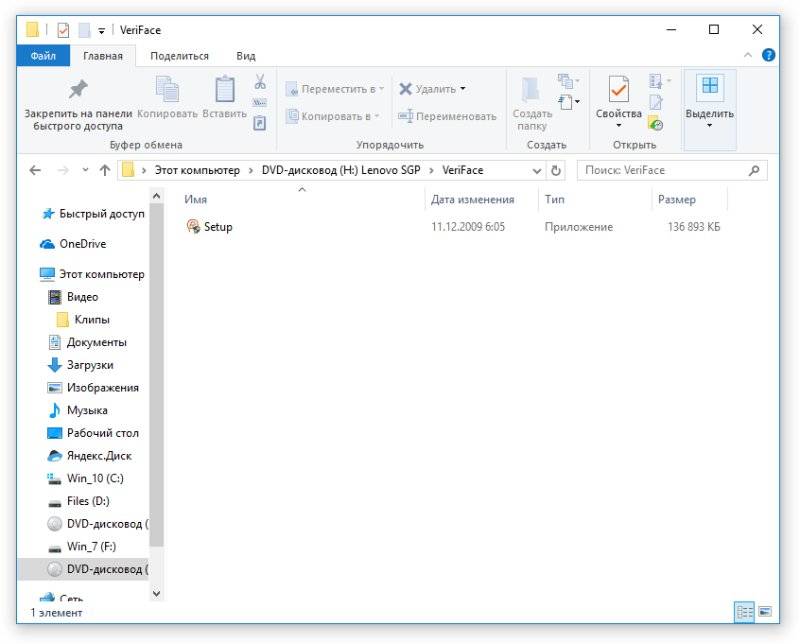
Task: Open Документы in the sidebar
Action: [87, 342]
